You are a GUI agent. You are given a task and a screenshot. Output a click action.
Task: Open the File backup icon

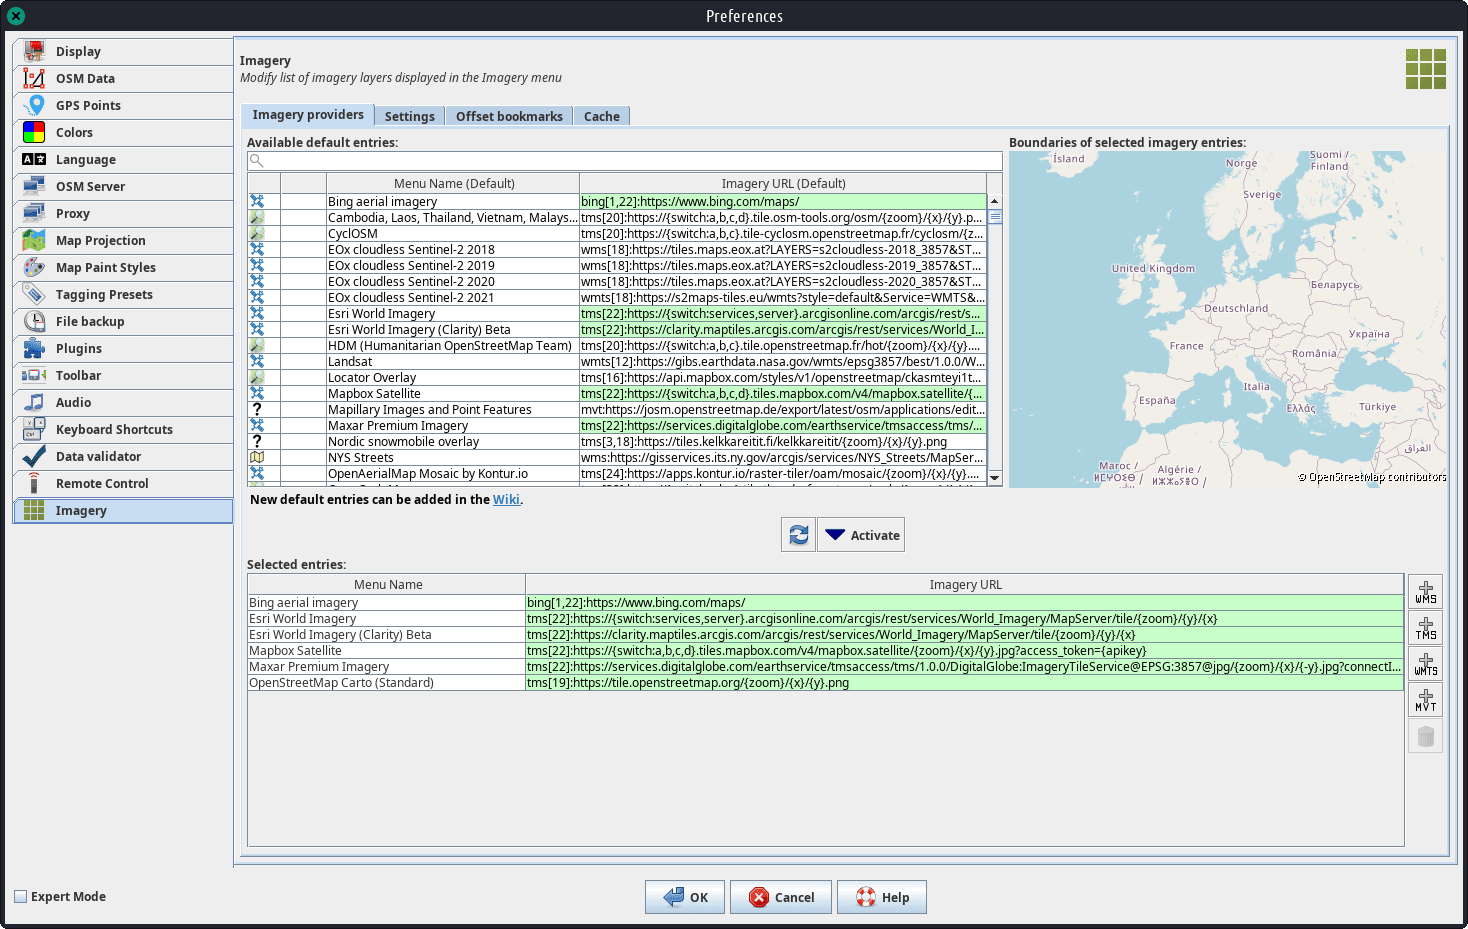pyautogui.click(x=34, y=321)
